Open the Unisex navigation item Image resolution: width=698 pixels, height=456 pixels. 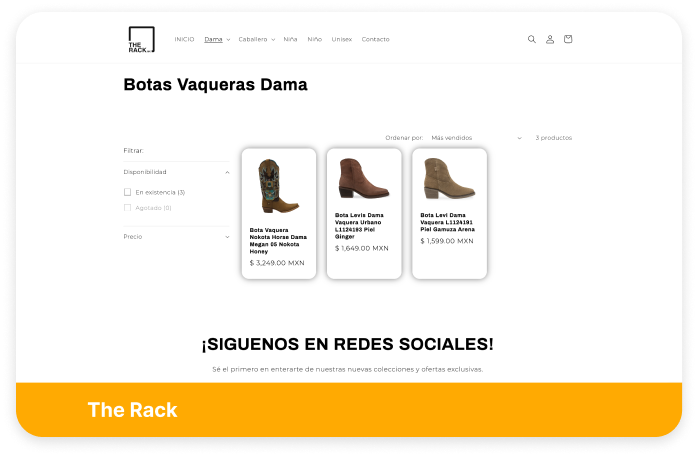(341, 39)
